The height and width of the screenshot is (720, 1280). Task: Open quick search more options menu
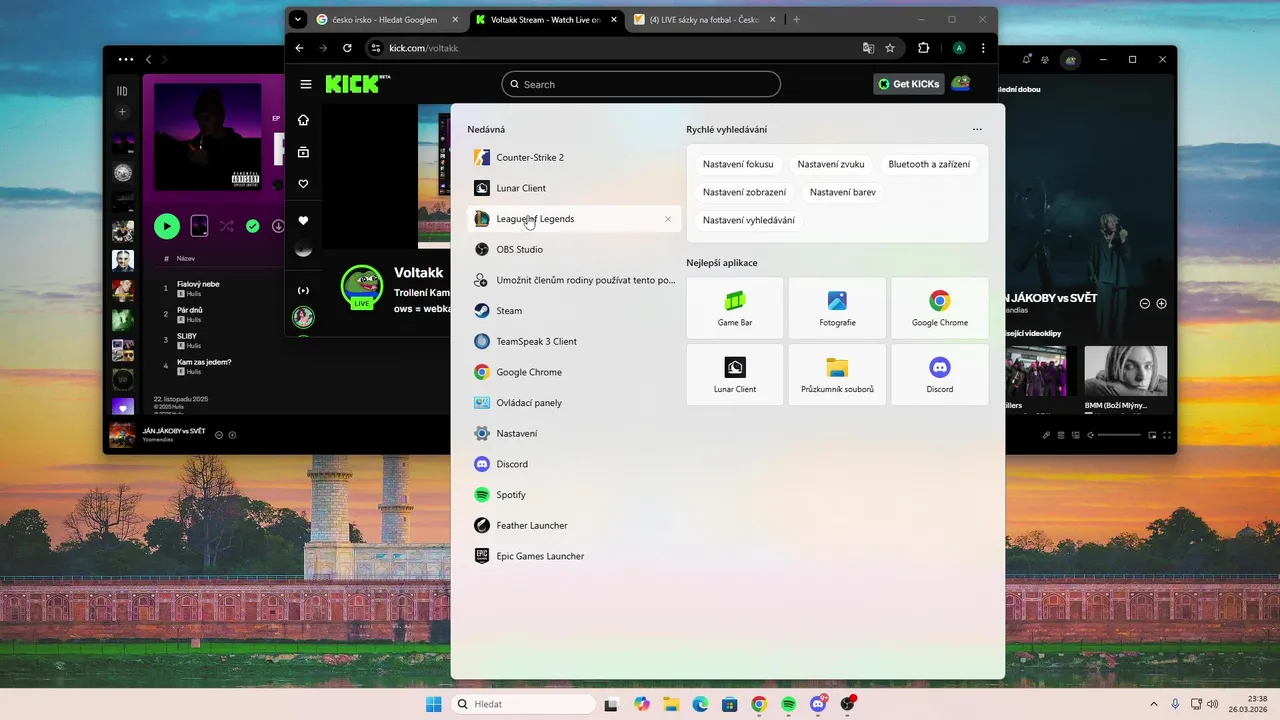(x=977, y=129)
